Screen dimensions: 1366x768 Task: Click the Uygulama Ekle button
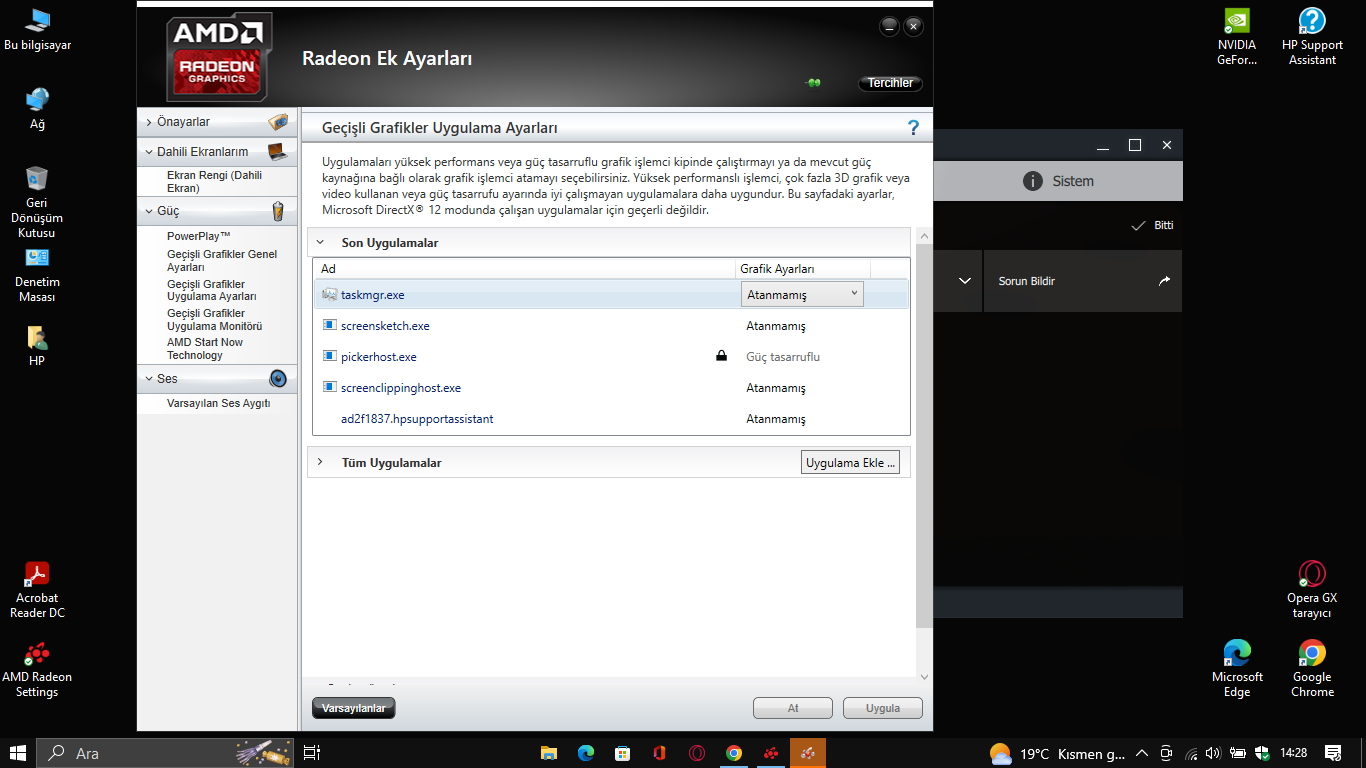[851, 463]
